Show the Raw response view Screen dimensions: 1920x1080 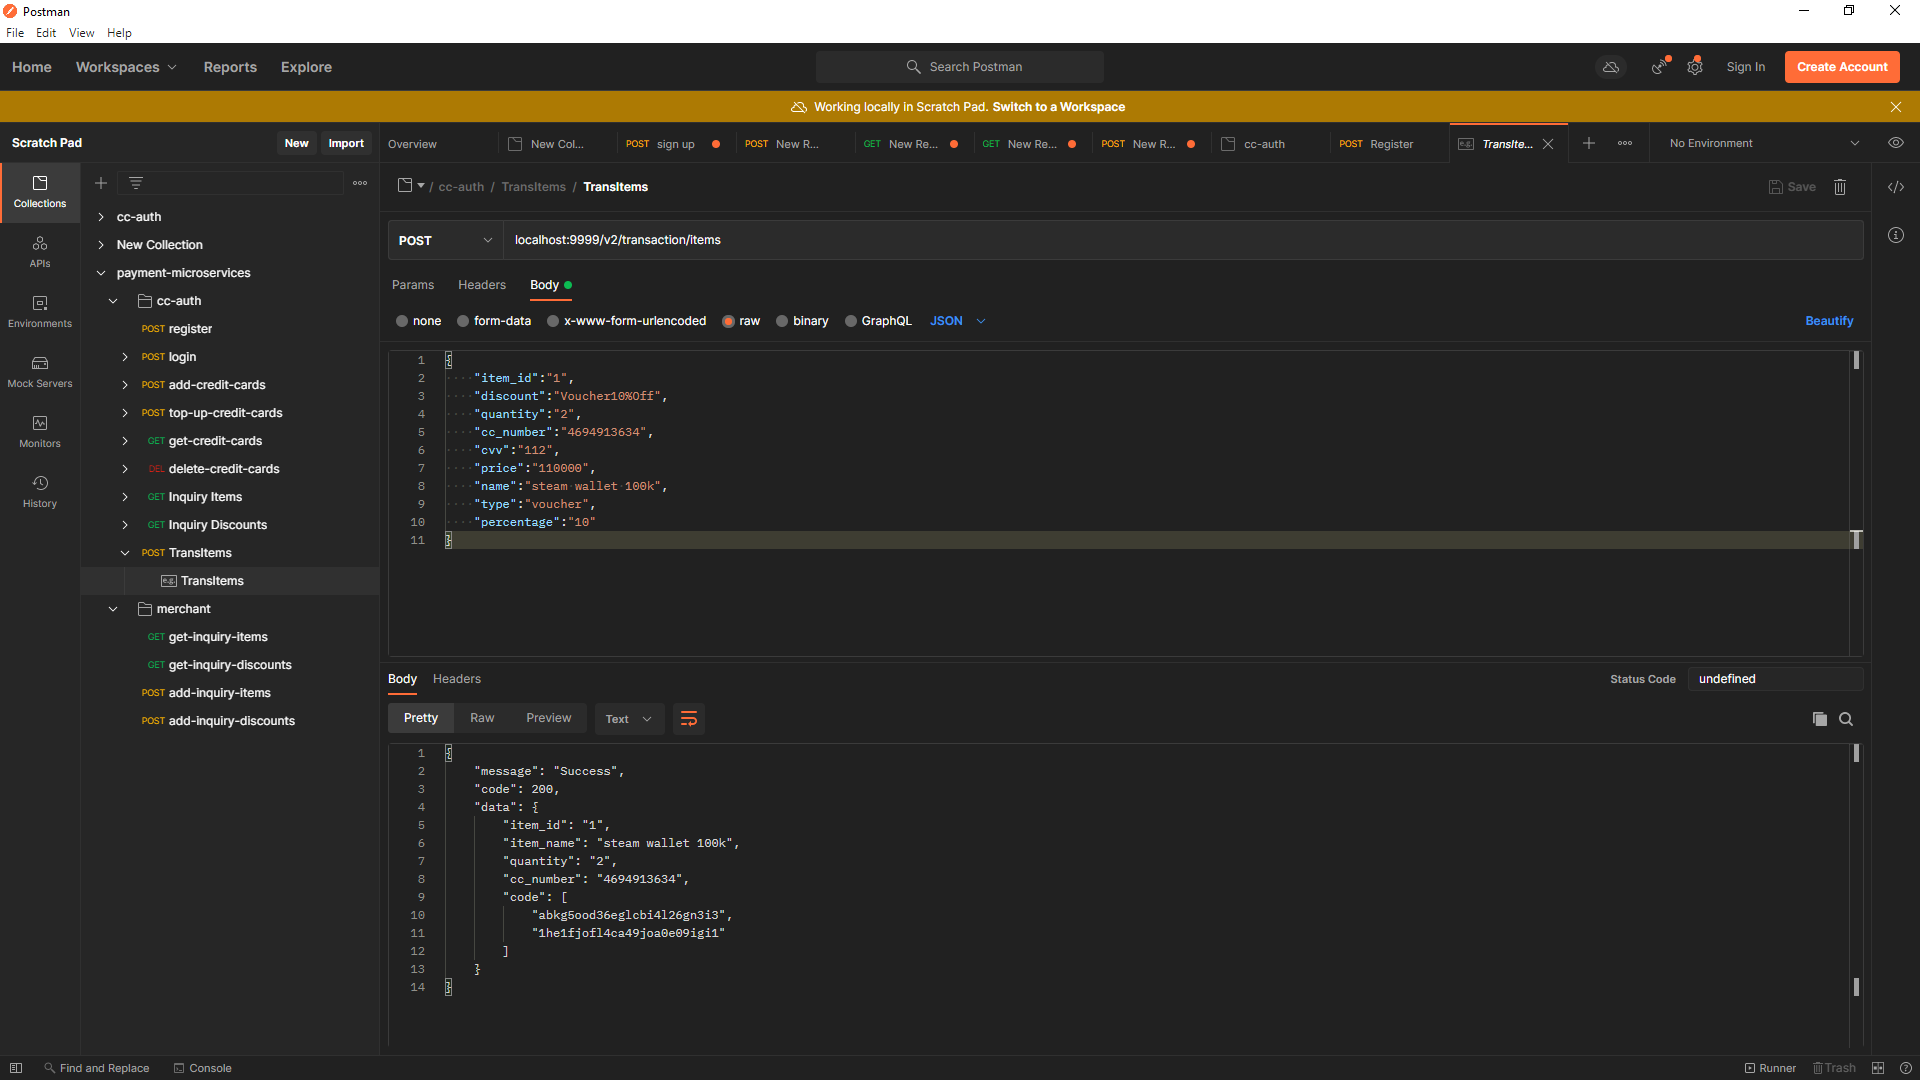pyautogui.click(x=482, y=718)
